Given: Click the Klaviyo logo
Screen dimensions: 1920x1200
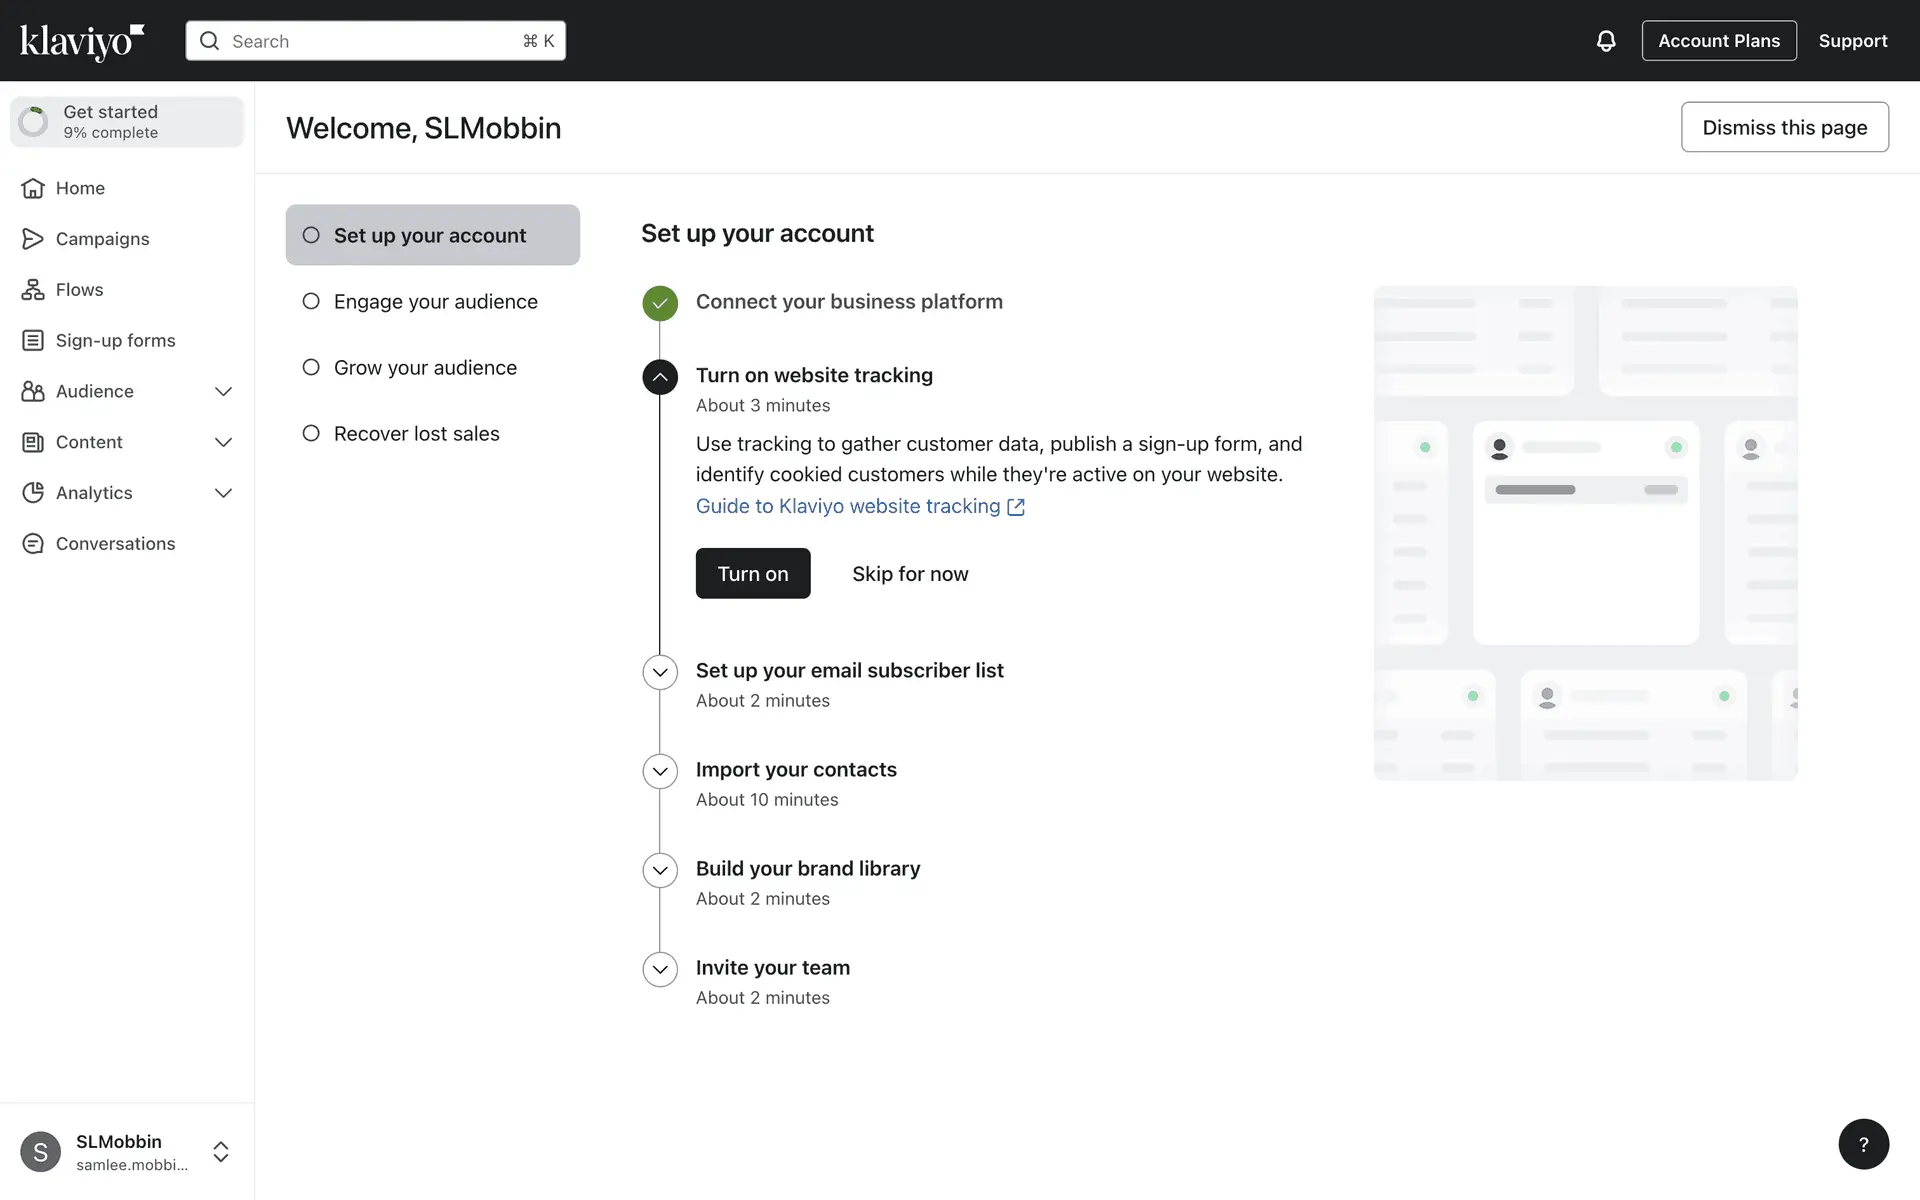Looking at the screenshot, I should click(82, 41).
